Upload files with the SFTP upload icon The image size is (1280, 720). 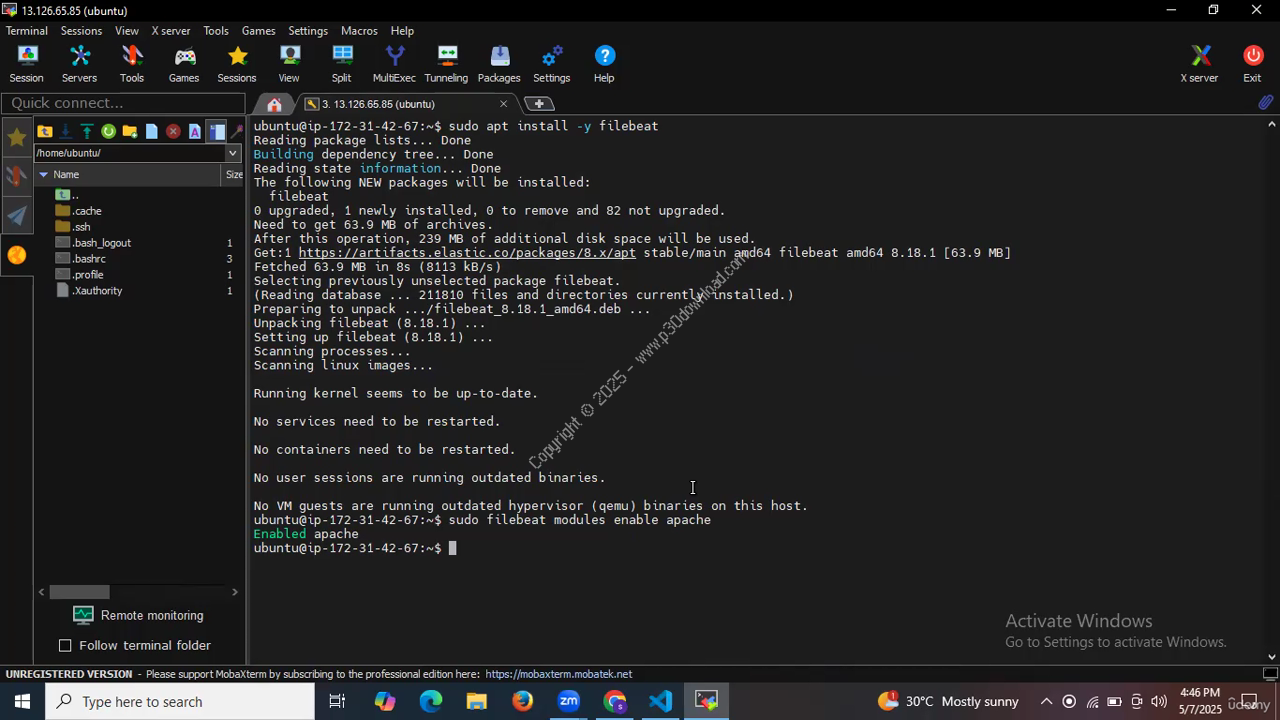point(87,132)
